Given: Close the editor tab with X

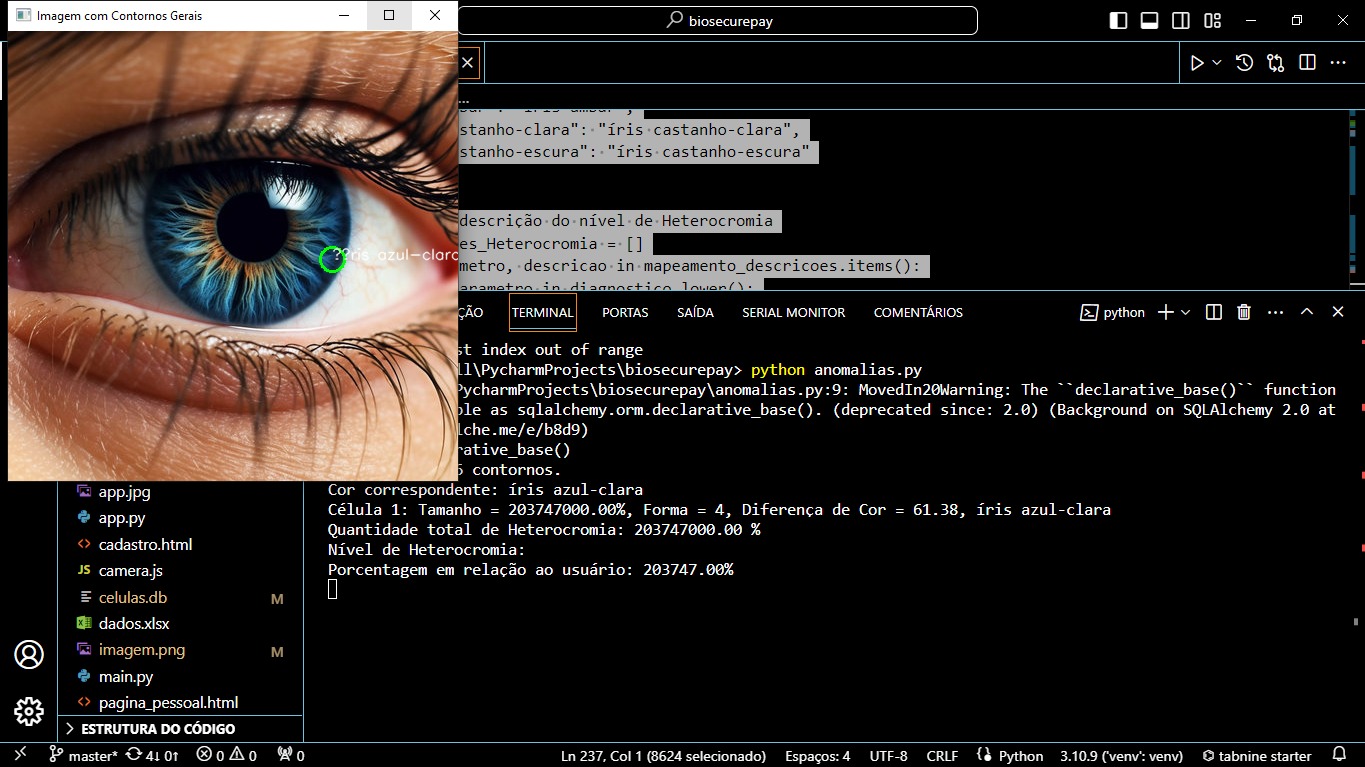Looking at the screenshot, I should [467, 64].
